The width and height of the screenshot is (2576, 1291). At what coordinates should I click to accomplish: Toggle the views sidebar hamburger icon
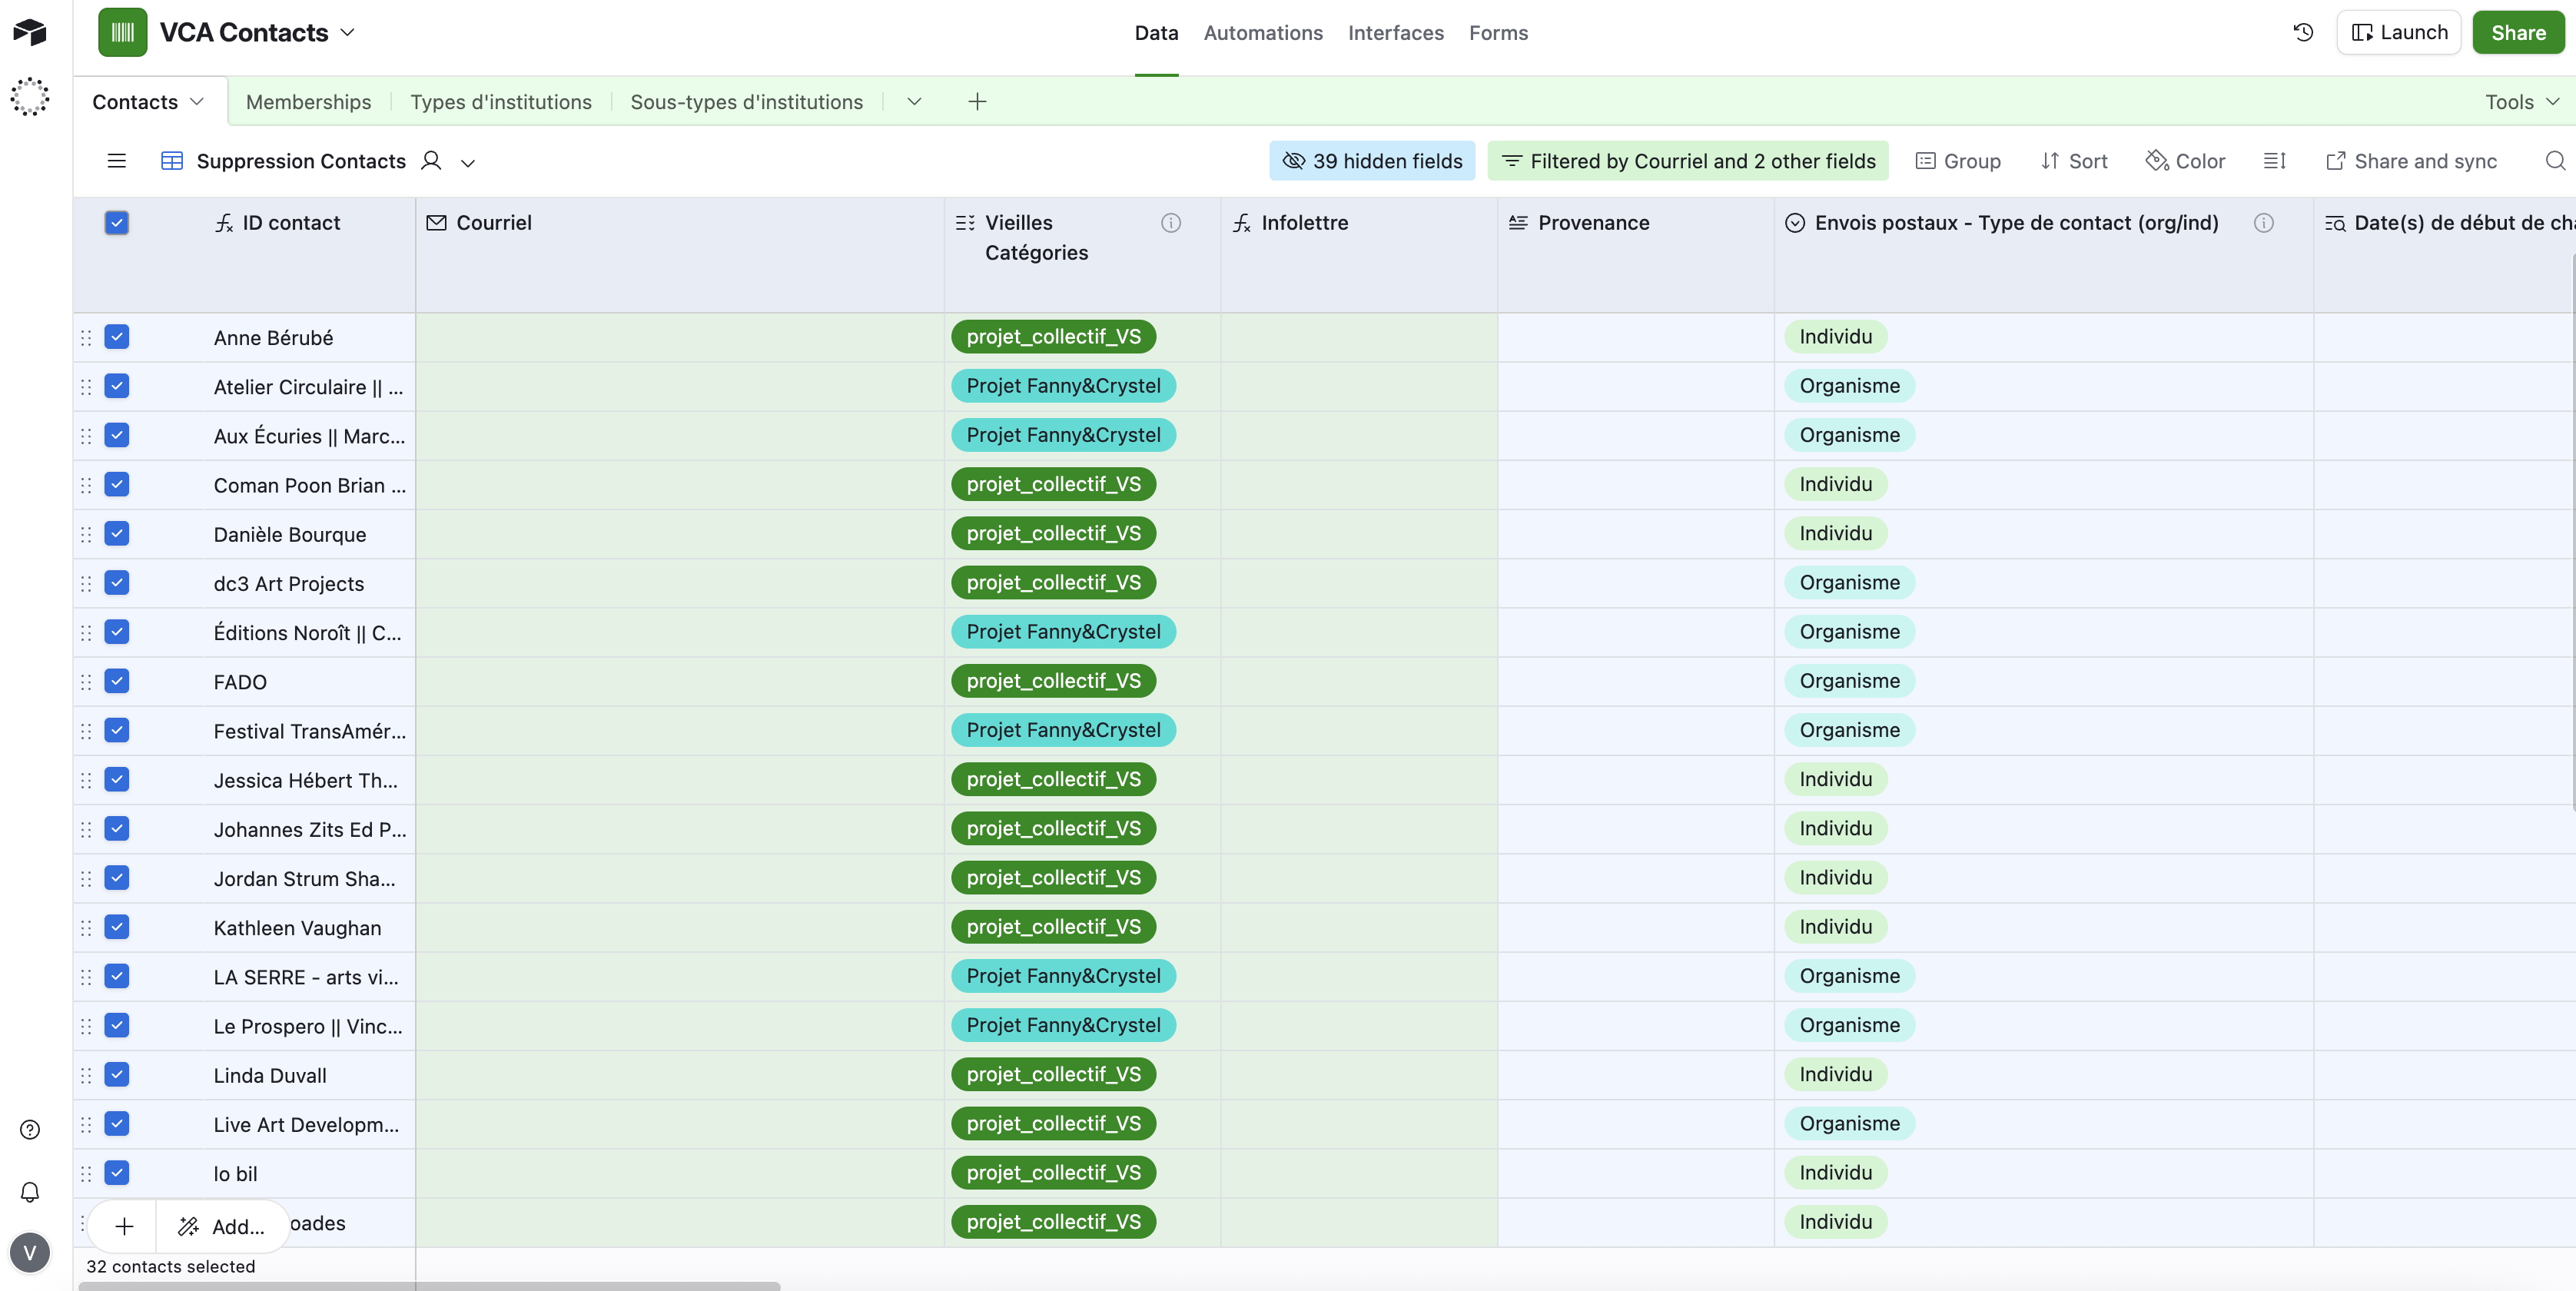[117, 161]
